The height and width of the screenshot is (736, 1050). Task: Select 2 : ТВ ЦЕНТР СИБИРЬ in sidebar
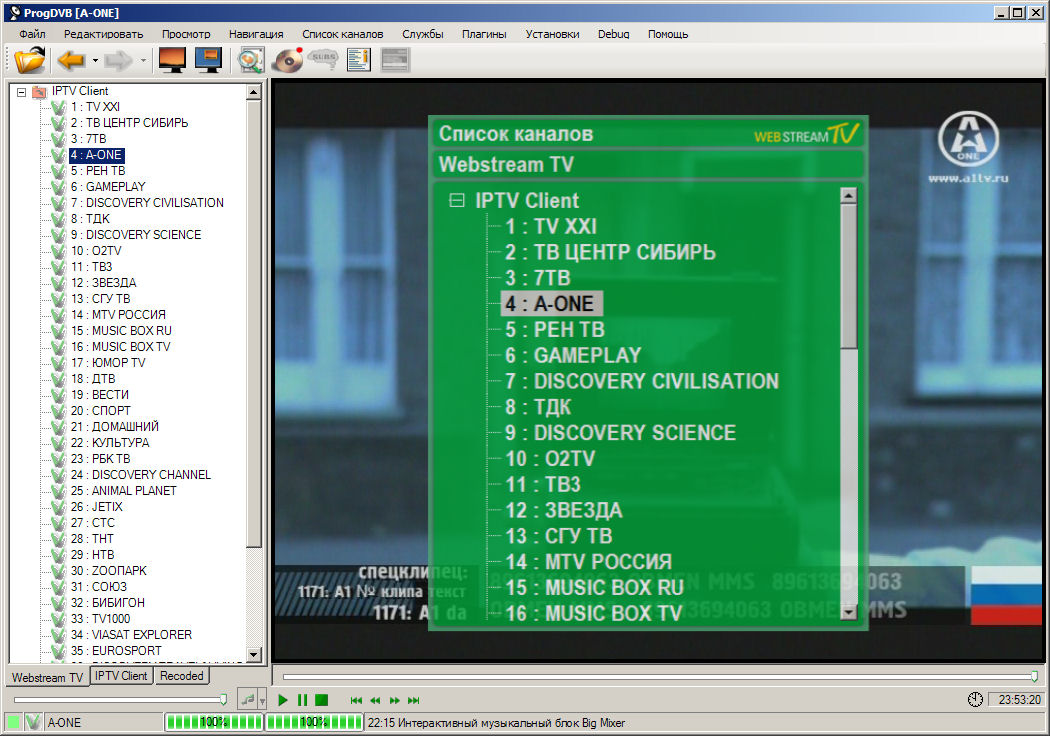[129, 123]
